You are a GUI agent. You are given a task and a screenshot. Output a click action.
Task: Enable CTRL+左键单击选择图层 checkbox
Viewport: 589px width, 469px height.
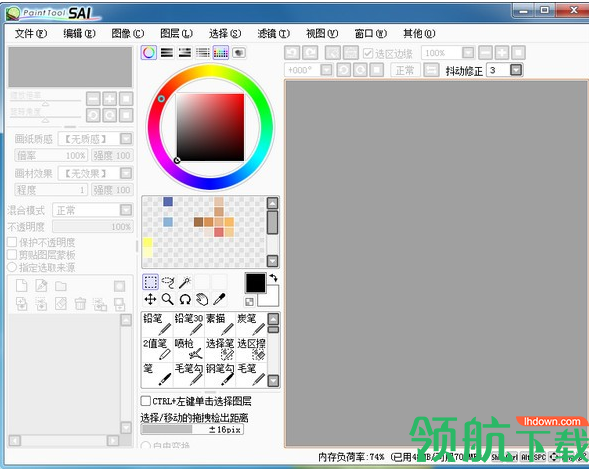point(146,401)
